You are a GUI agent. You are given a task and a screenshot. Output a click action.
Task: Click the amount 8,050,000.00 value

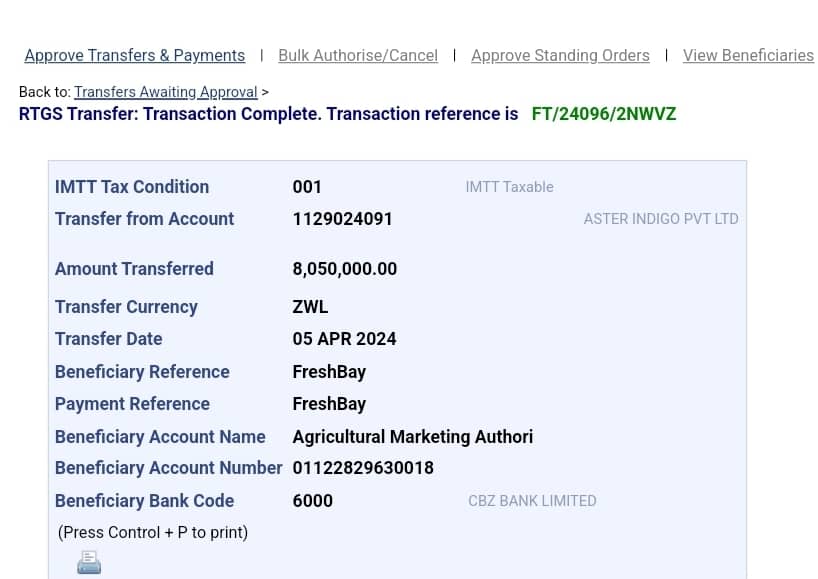coord(344,269)
